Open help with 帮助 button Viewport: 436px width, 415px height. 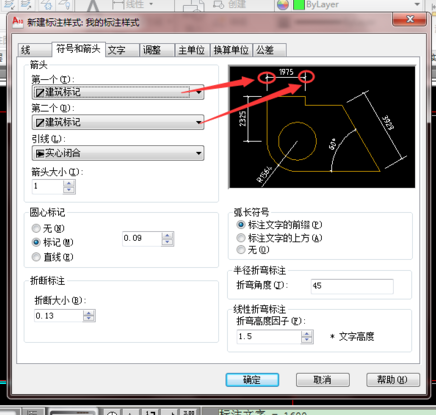[393, 380]
